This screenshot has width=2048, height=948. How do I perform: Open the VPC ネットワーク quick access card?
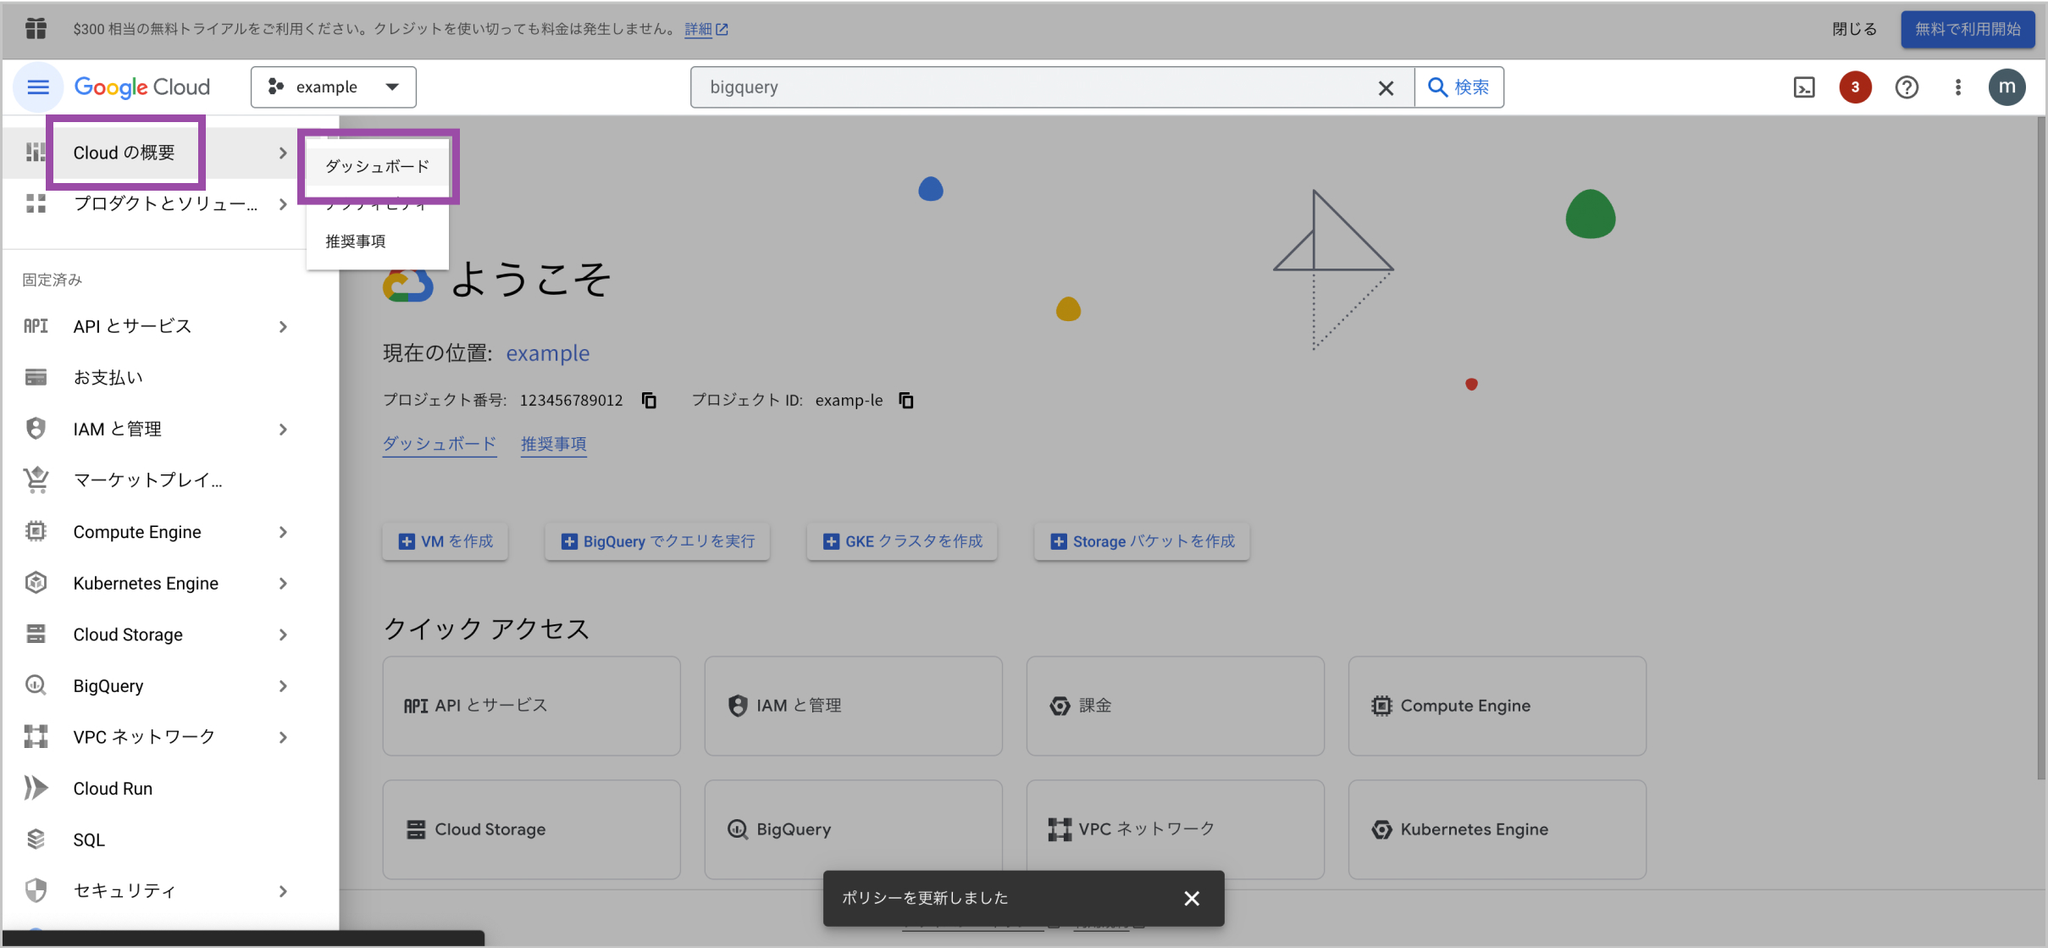pyautogui.click(x=1175, y=830)
